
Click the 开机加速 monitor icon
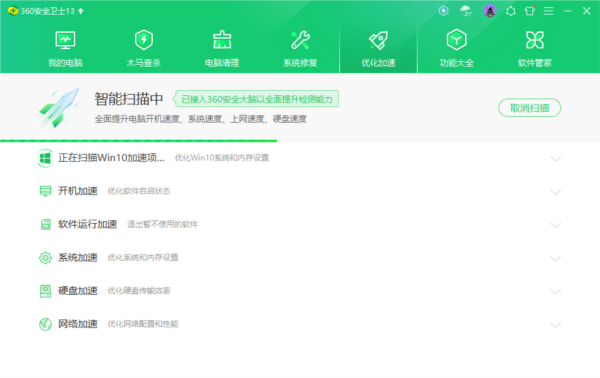45,191
